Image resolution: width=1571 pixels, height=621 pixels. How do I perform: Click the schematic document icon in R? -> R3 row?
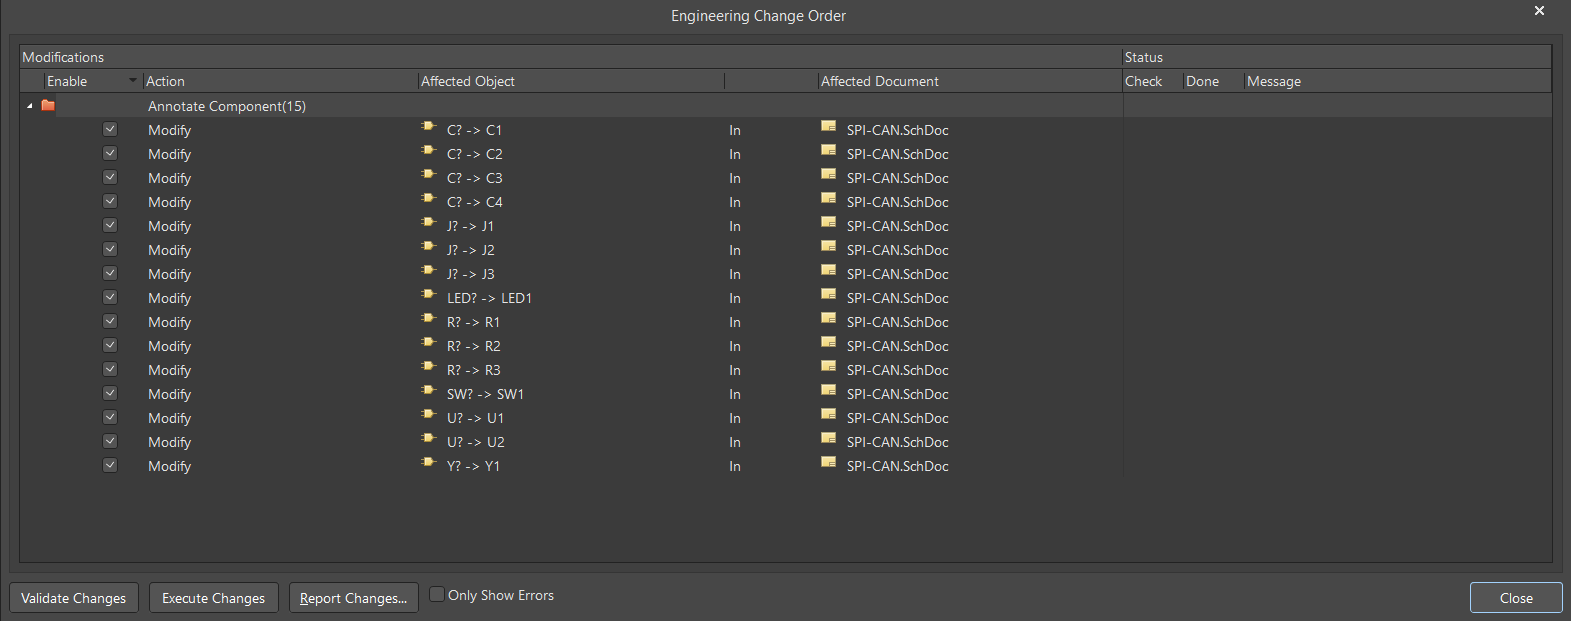pyautogui.click(x=828, y=367)
